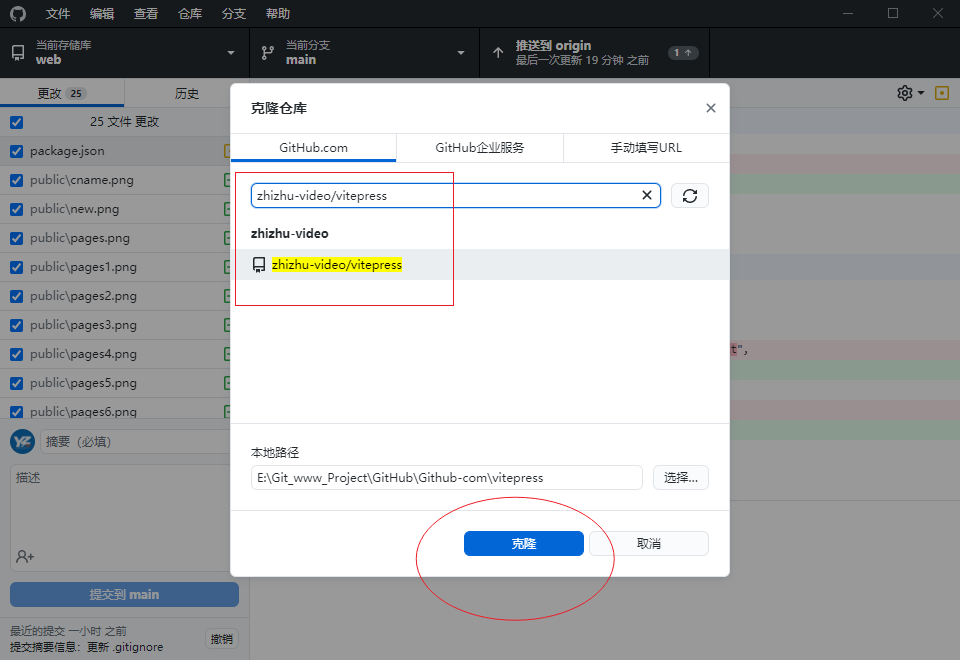Click the zhizhu-video group heading
Screen dimensions: 960x660
[290, 233]
